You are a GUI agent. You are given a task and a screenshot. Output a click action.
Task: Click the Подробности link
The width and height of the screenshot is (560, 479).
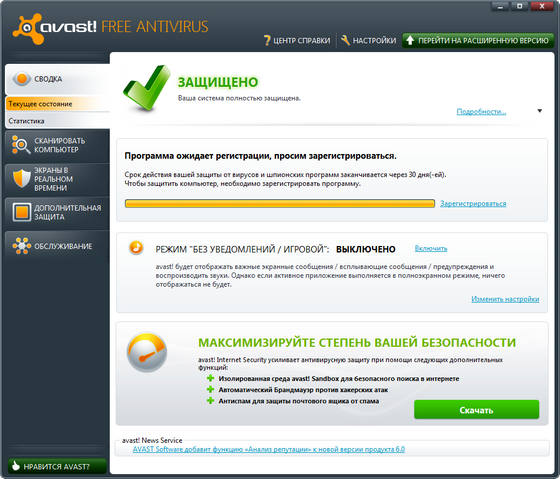tap(481, 112)
